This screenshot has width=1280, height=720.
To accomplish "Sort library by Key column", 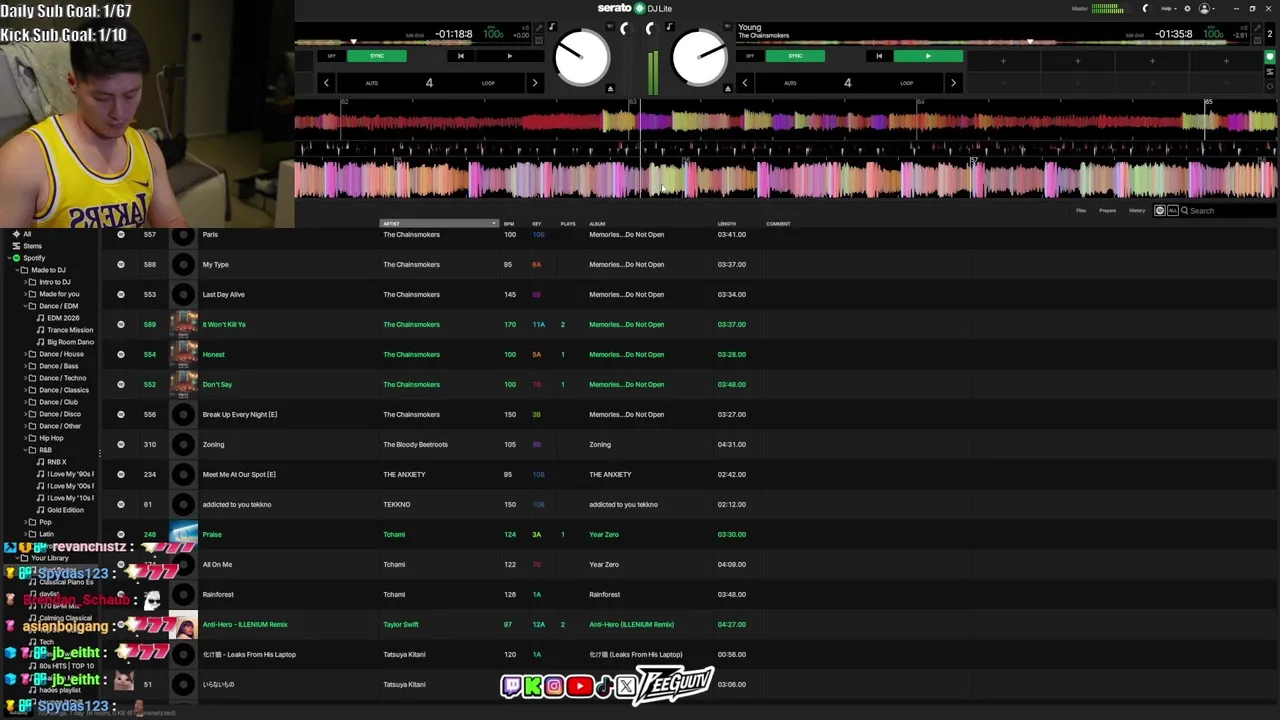I will [537, 224].
